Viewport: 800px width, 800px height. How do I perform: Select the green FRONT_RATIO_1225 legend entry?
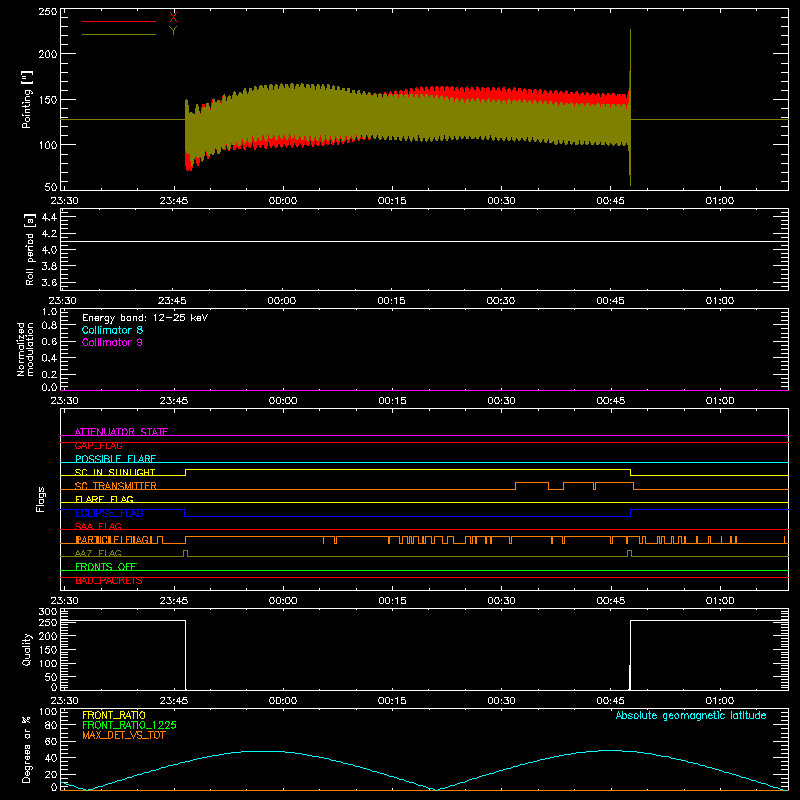[x=130, y=725]
